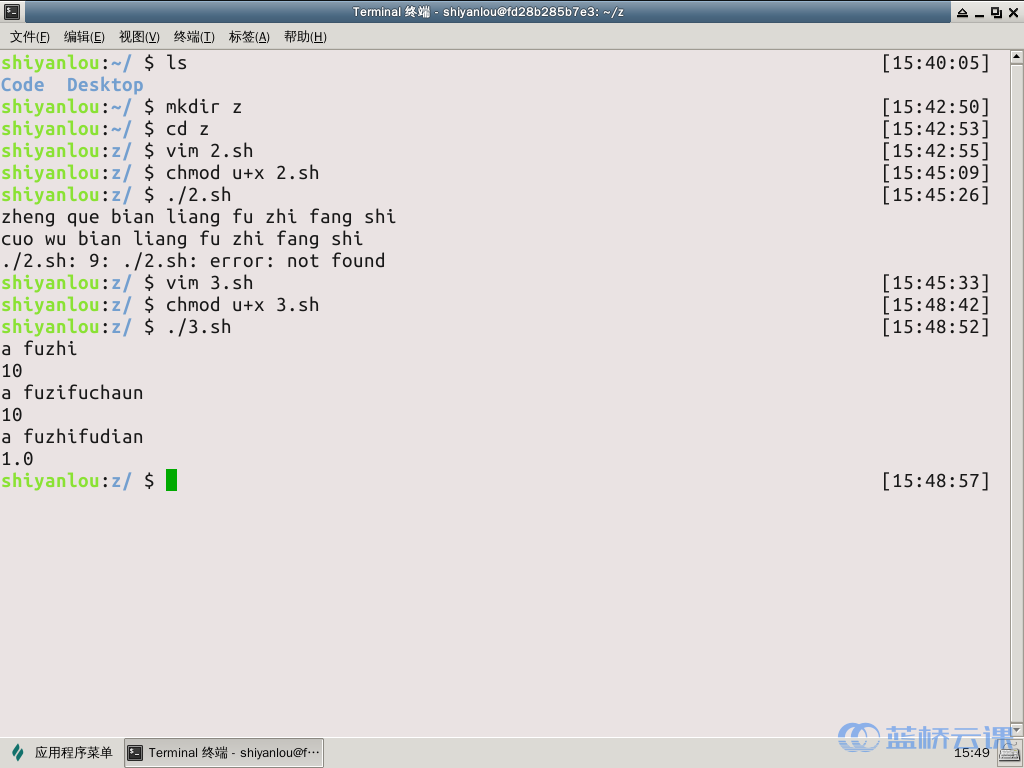Click the terminal icon in title bar

[x=11, y=12]
